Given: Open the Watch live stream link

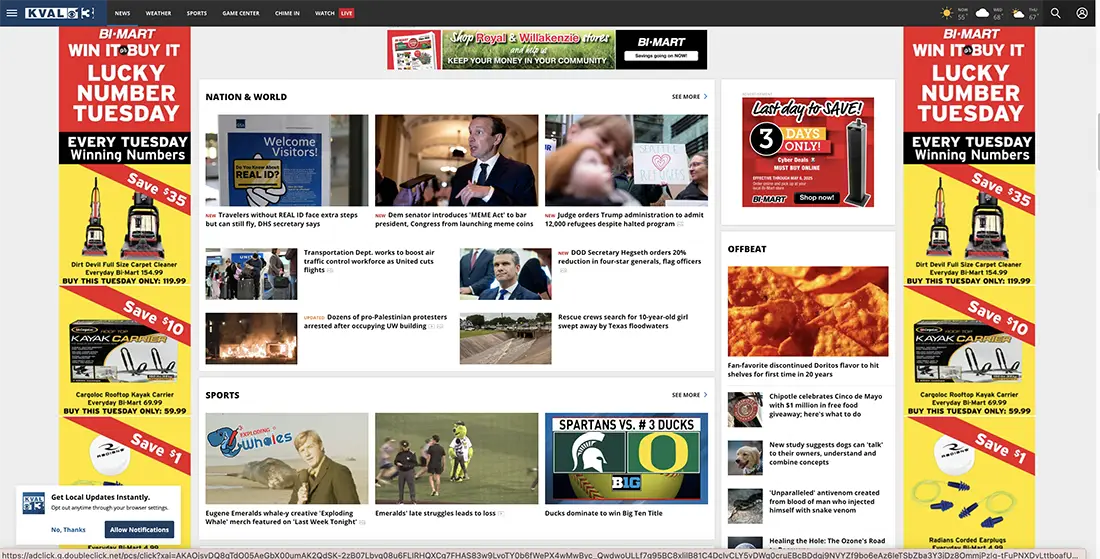Looking at the screenshot, I should [325, 13].
